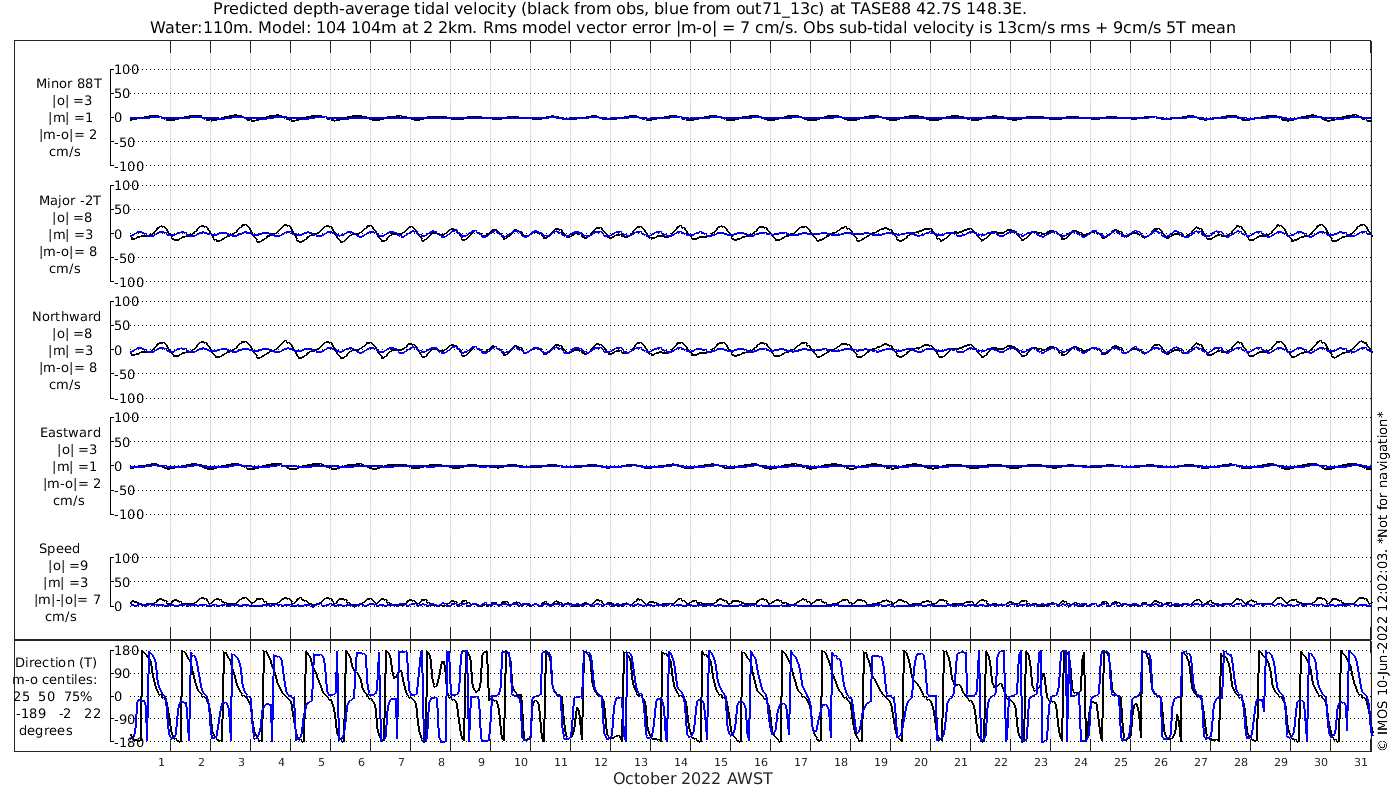Click "|m| =3" in the Speed panel
Screen dimensions: 1400x800
coord(66,583)
